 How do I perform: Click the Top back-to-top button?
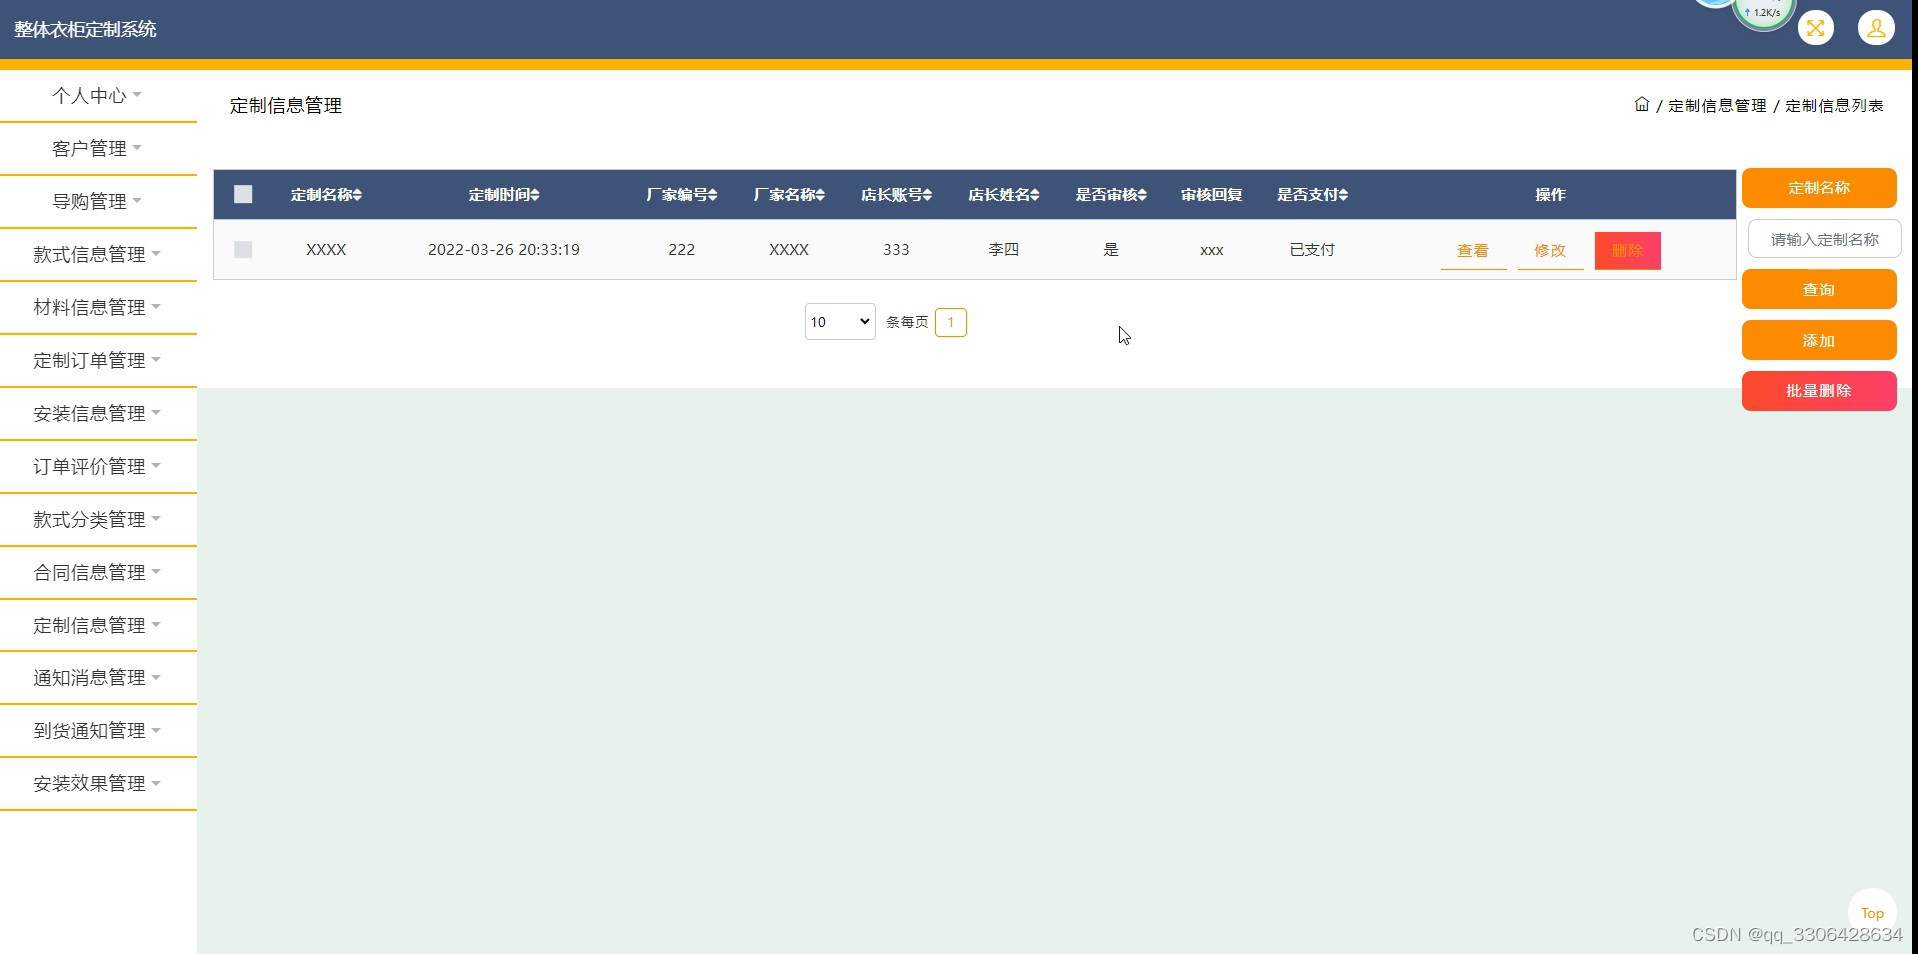(1872, 912)
